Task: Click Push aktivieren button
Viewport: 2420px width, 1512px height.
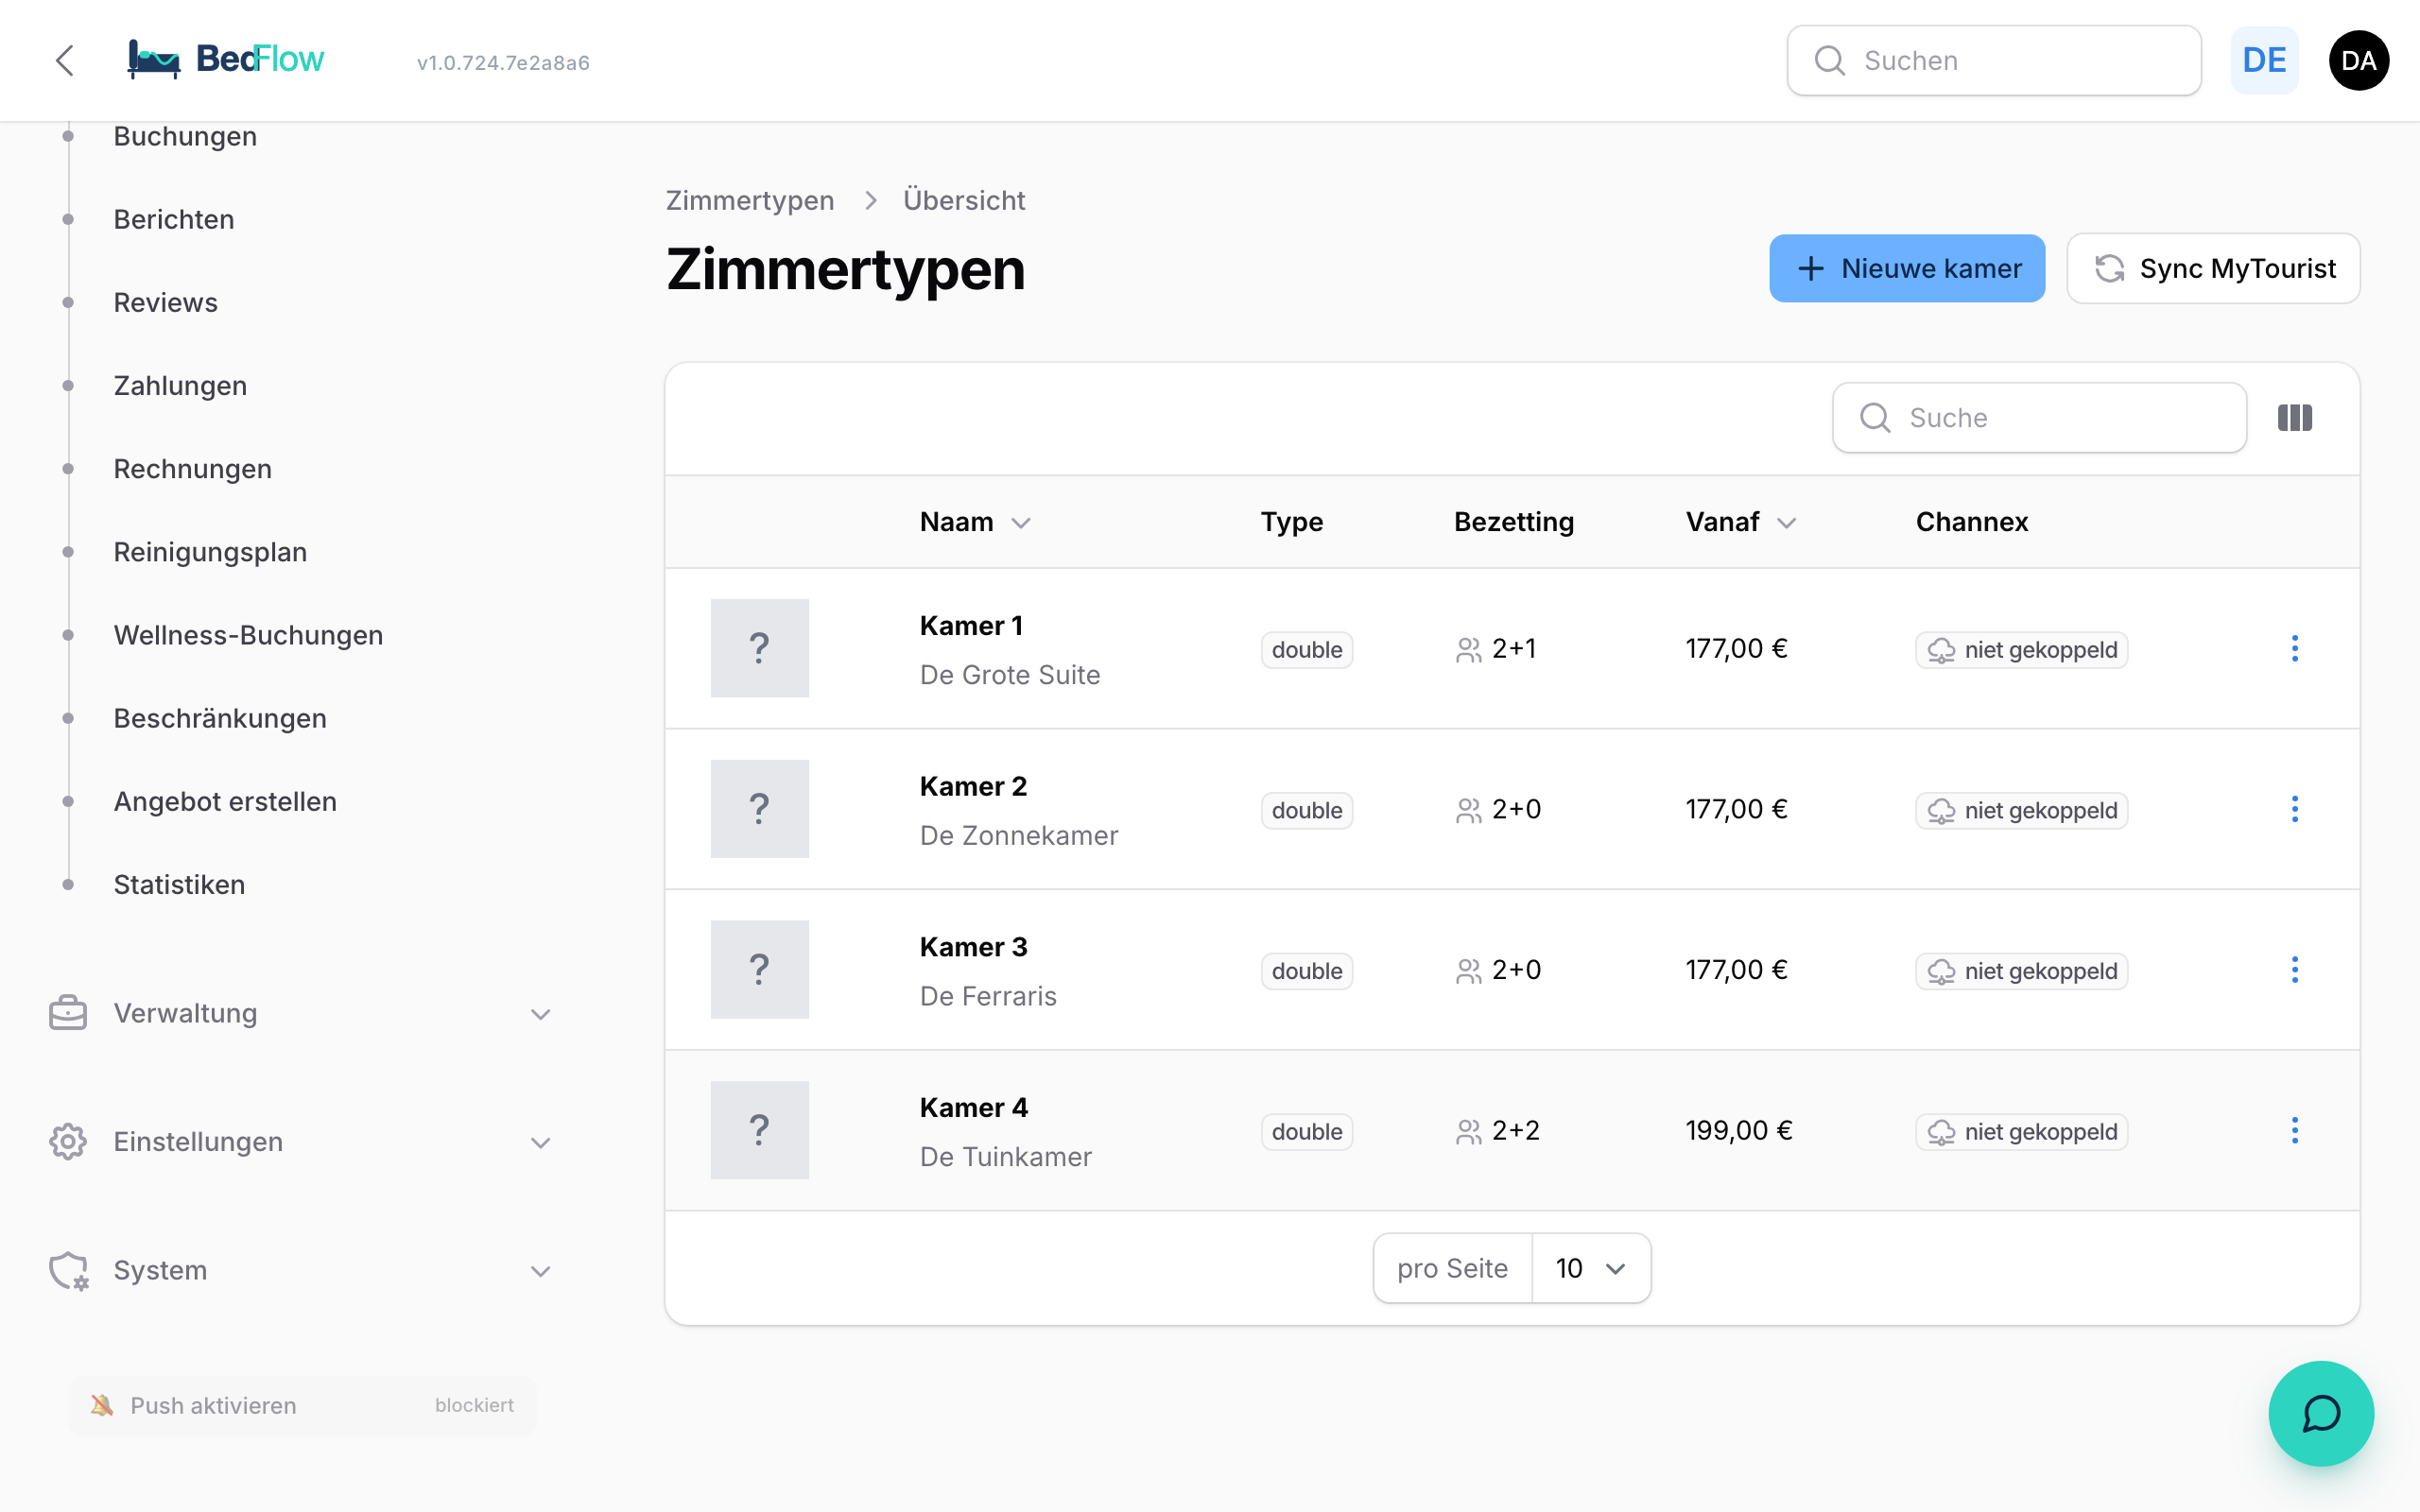Action: 302,1405
